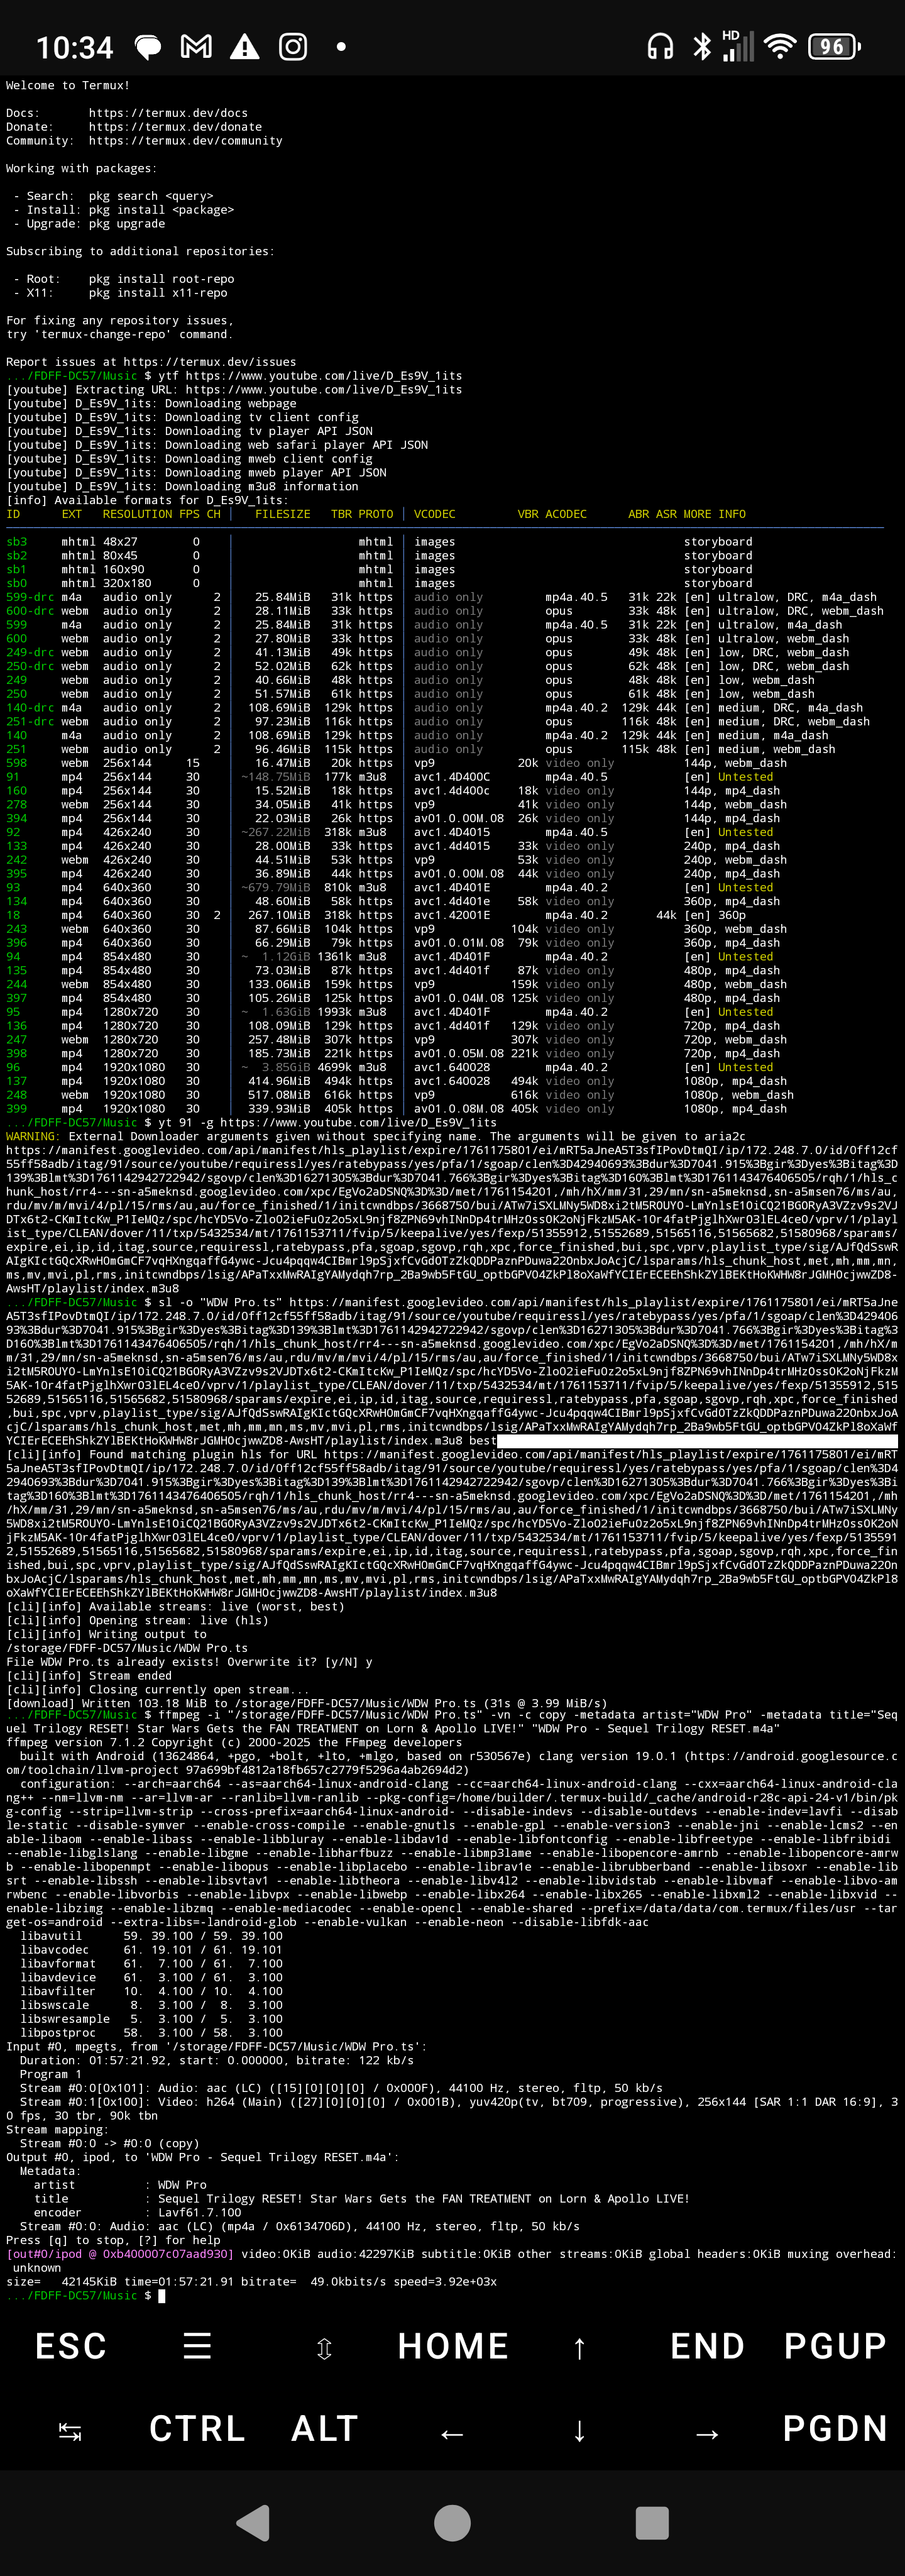Tap the Android back triangle button
The image size is (905, 2576).
[253, 2523]
